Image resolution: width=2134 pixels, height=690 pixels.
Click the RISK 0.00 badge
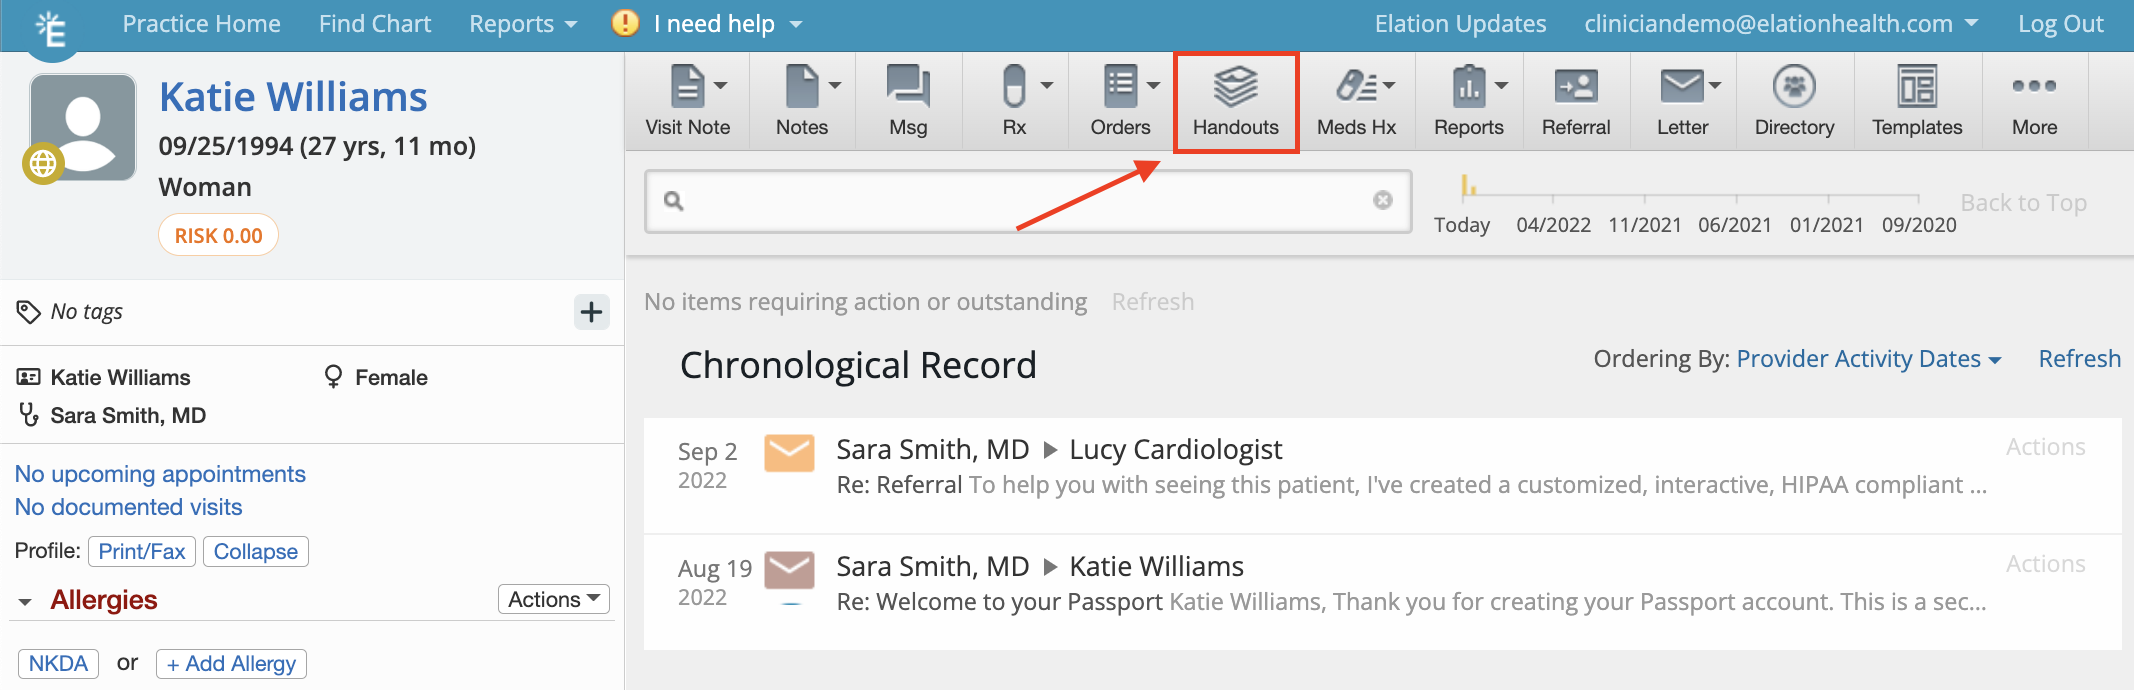coord(218,235)
